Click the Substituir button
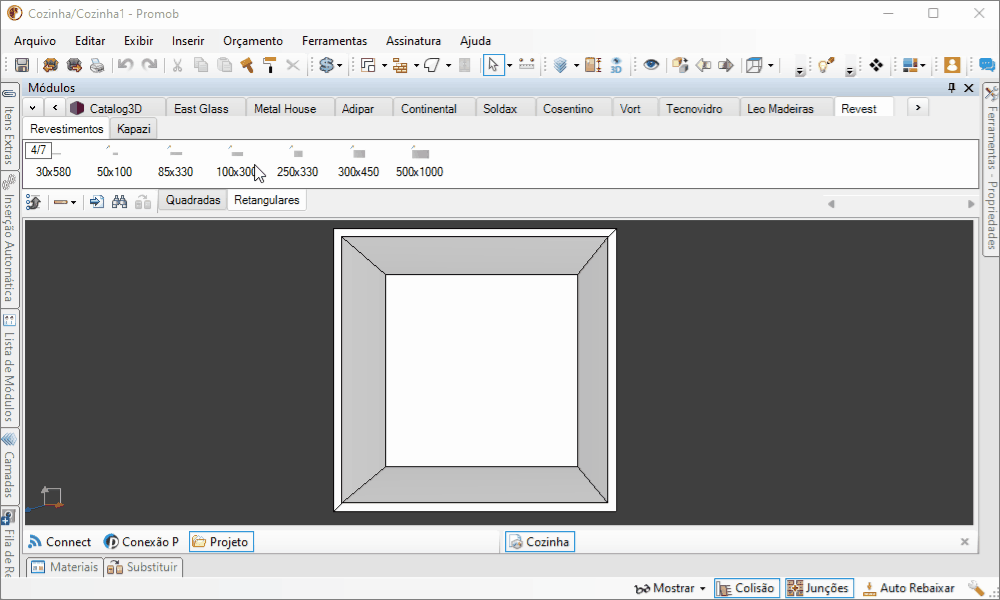The width and height of the screenshot is (1000, 600). tap(143, 567)
